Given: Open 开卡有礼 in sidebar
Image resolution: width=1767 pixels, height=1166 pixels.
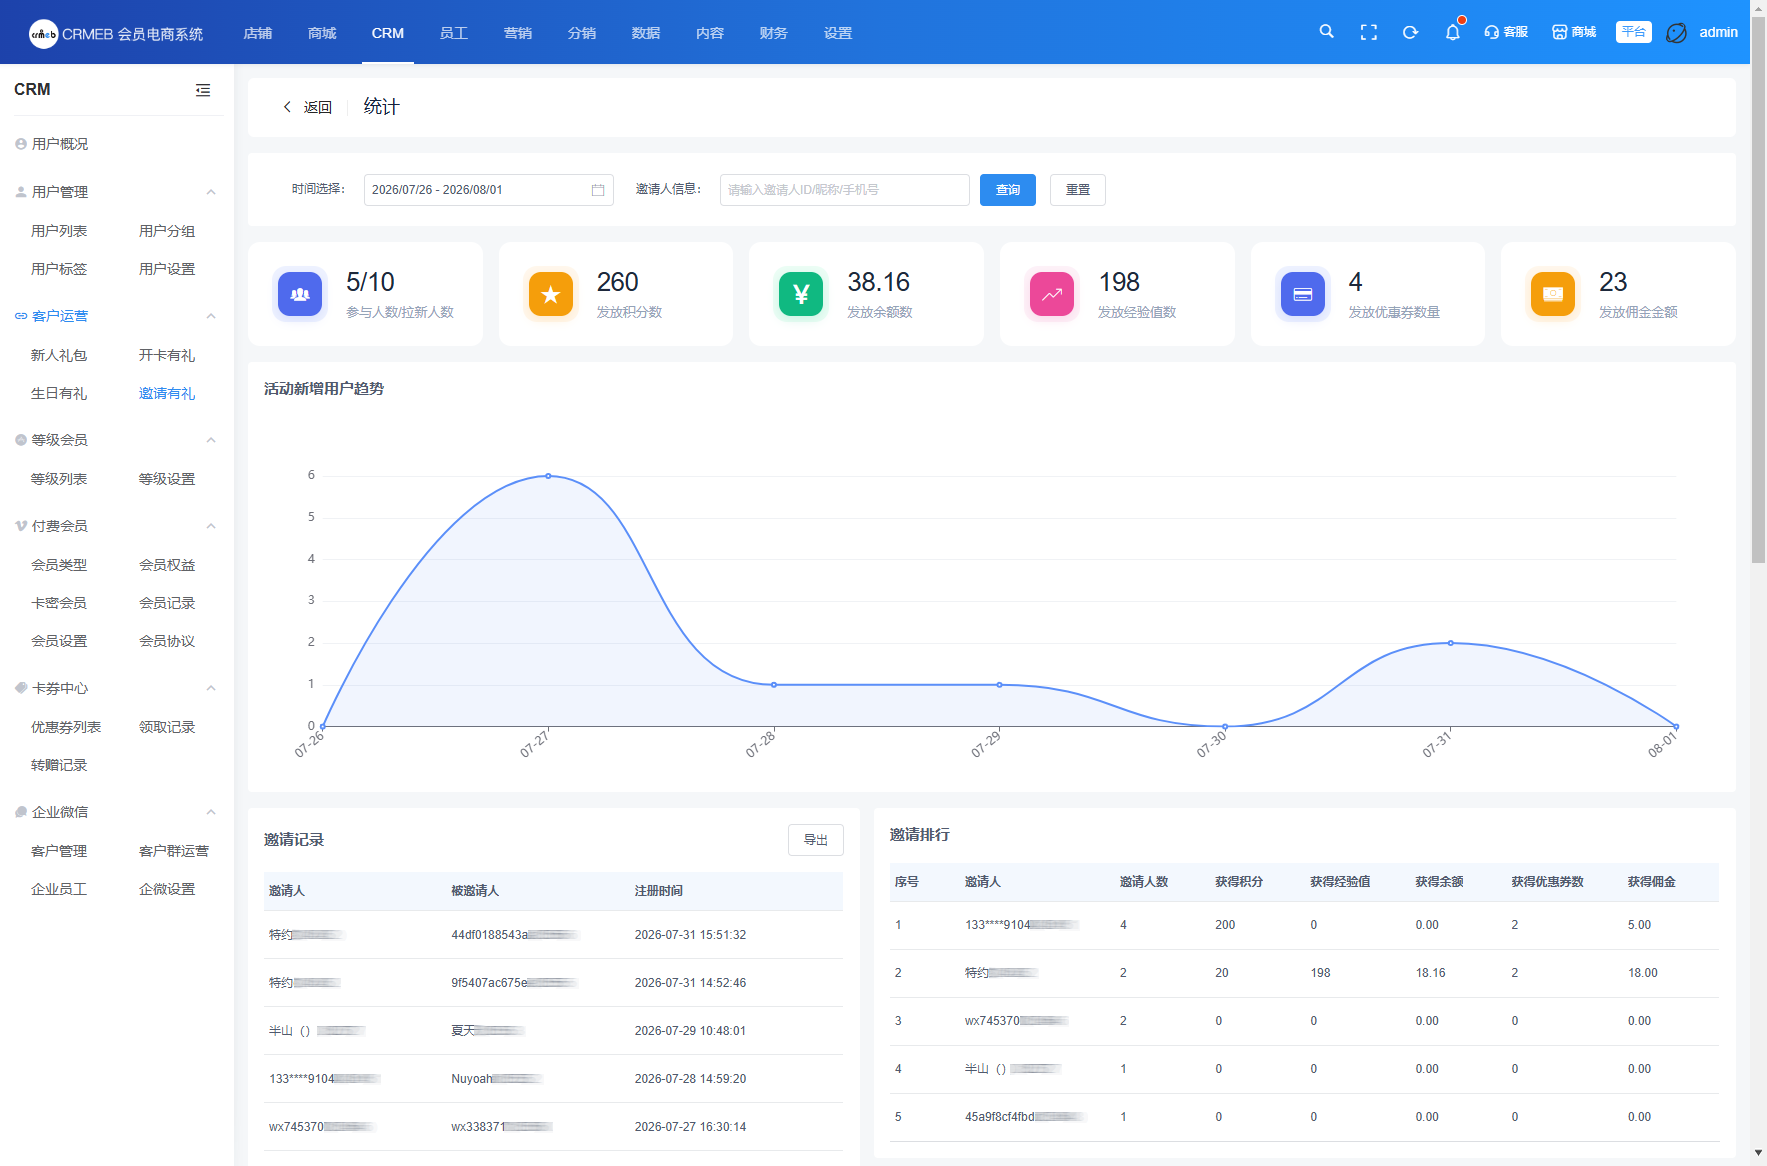Looking at the screenshot, I should point(167,355).
